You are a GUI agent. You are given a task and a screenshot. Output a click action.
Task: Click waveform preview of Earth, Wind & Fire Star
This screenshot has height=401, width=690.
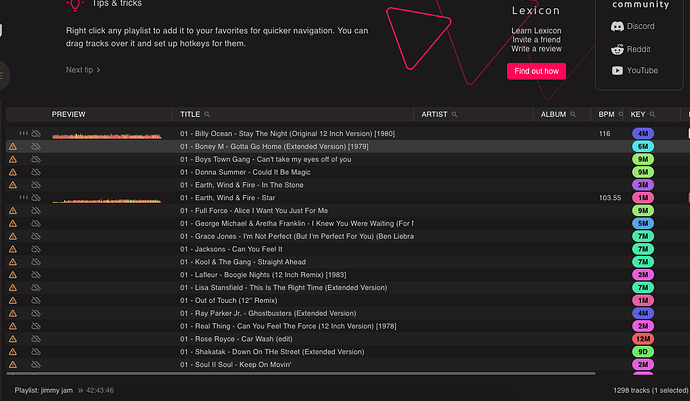pyautogui.click(x=106, y=199)
